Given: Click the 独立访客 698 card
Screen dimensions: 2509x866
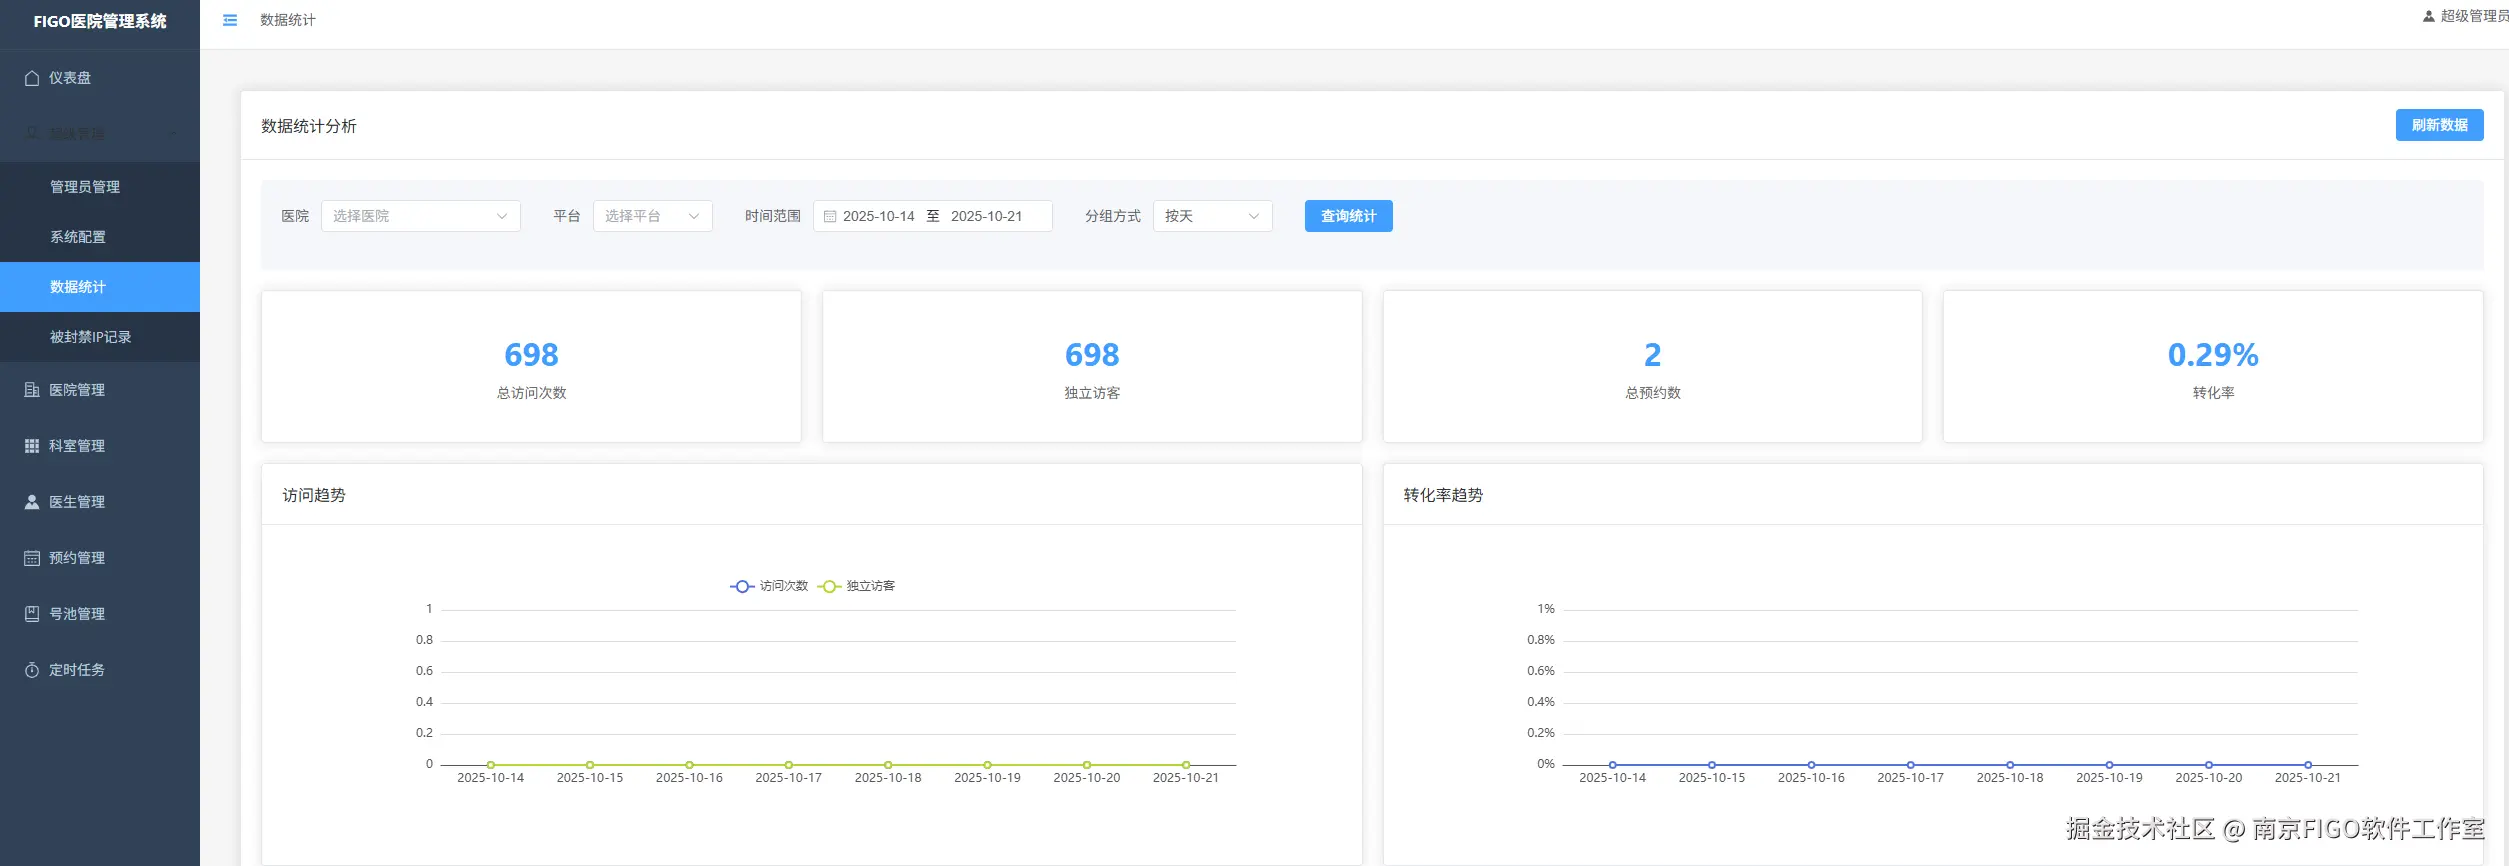Looking at the screenshot, I should [1092, 366].
